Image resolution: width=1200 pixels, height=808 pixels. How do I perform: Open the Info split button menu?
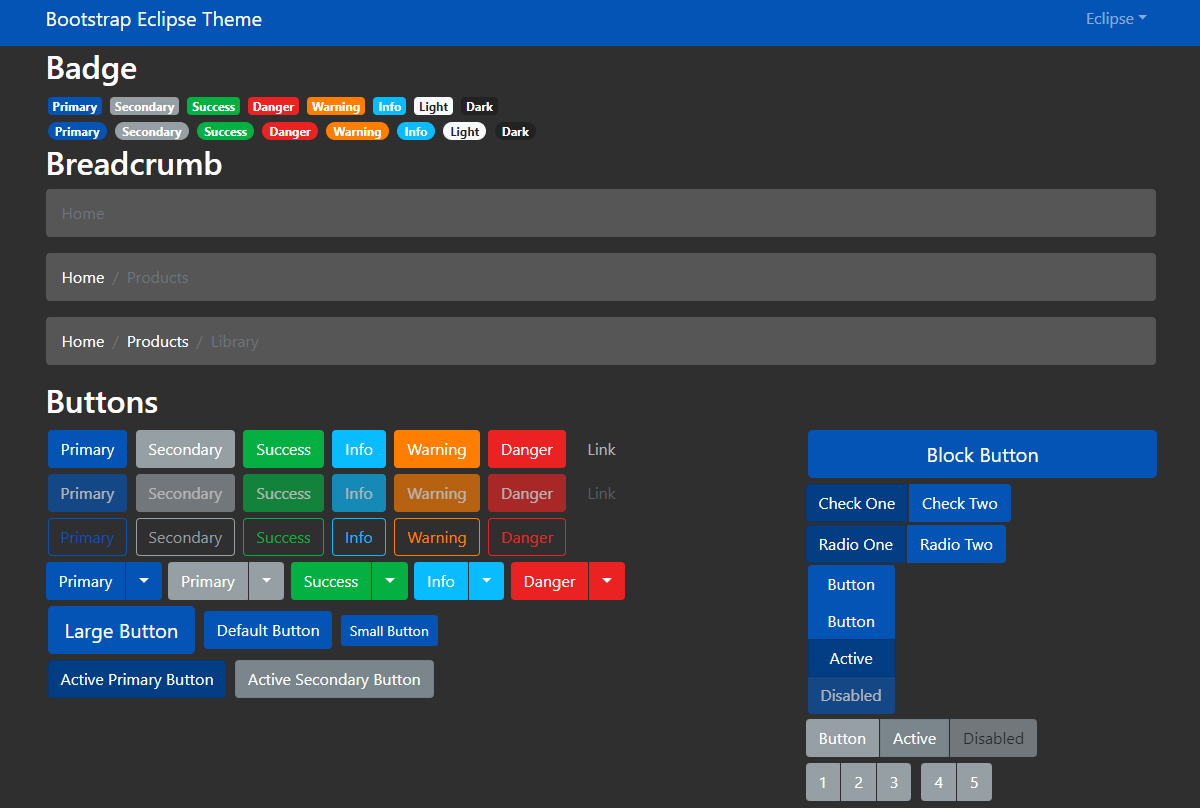pyautogui.click(x=486, y=581)
